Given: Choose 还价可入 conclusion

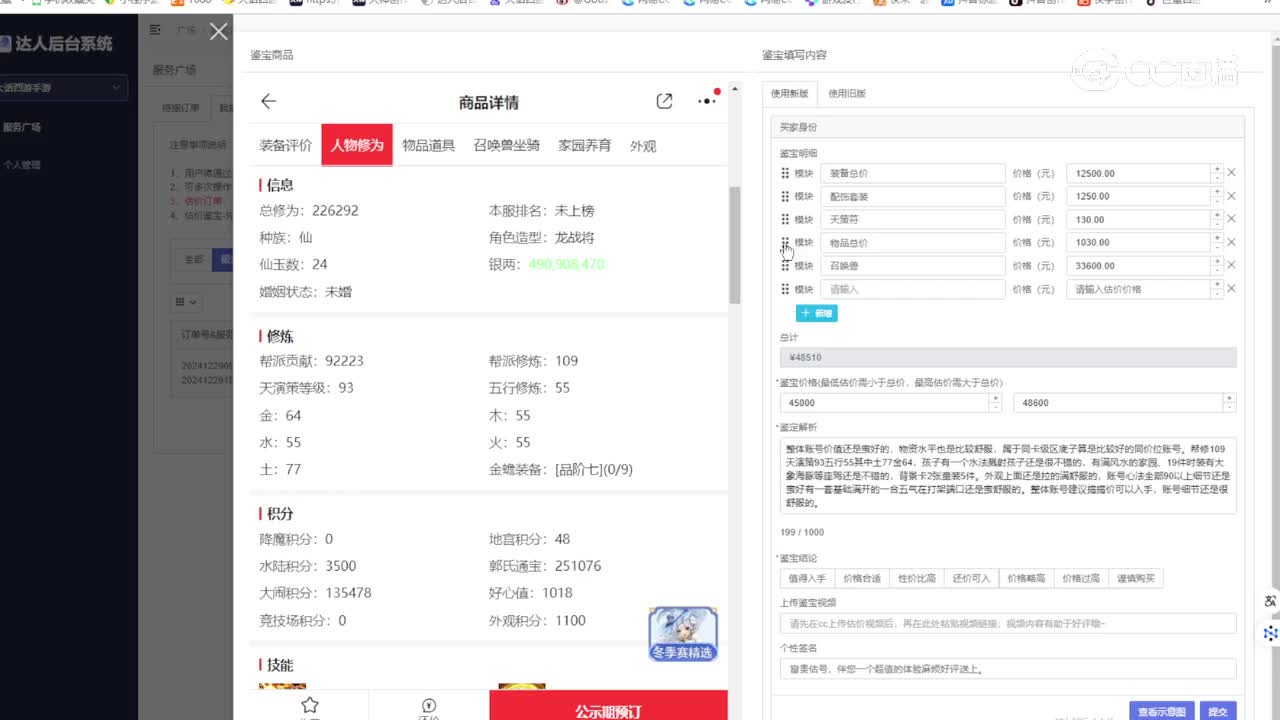Looking at the screenshot, I should pyautogui.click(x=971, y=578).
